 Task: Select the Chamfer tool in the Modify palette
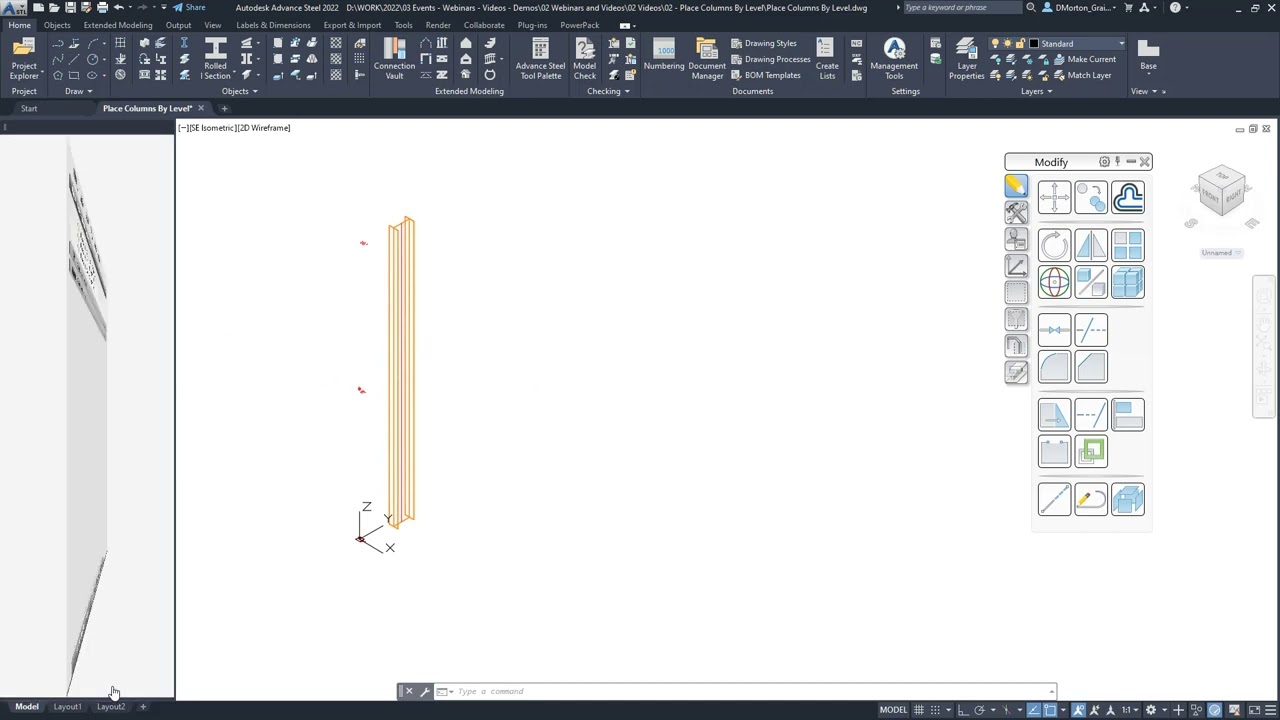click(x=1091, y=367)
